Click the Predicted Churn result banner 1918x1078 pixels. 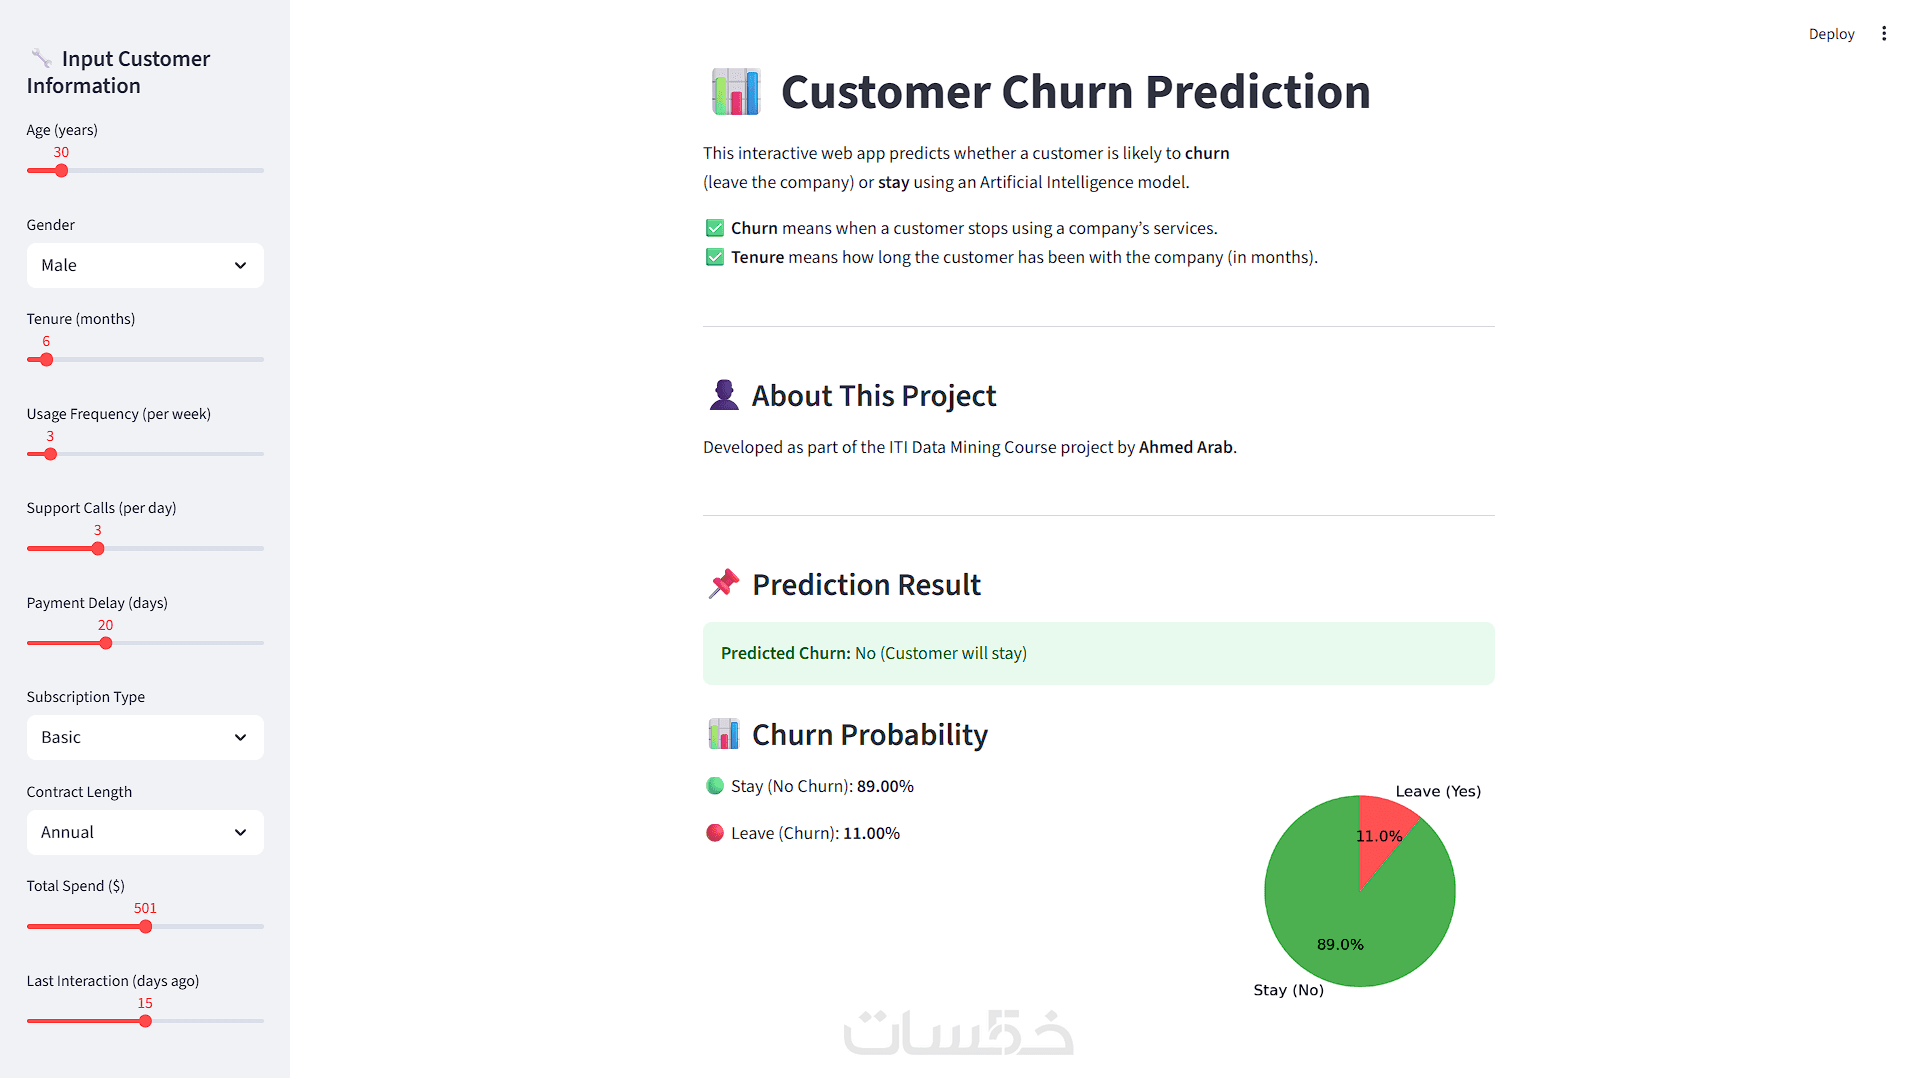click(x=1098, y=653)
